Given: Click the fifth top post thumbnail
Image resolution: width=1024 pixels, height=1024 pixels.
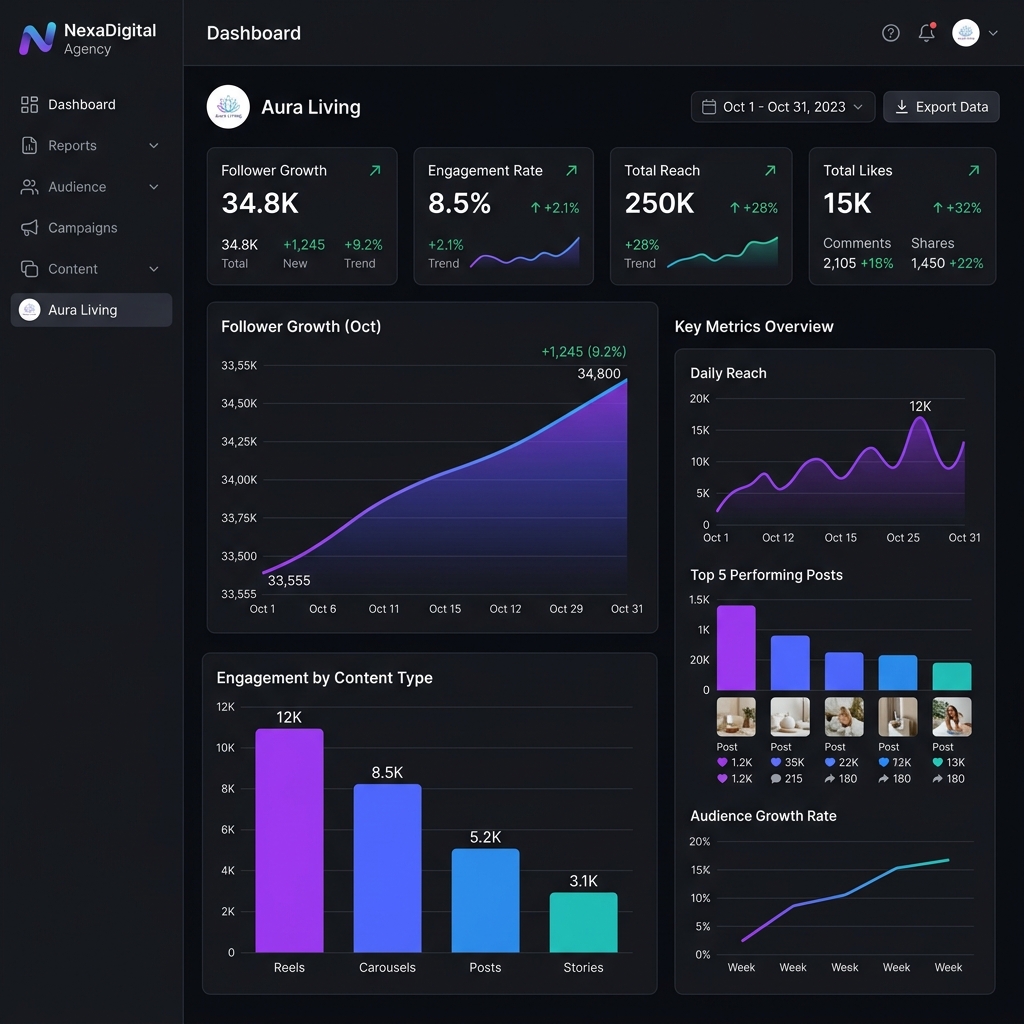Looking at the screenshot, I should click(x=952, y=717).
